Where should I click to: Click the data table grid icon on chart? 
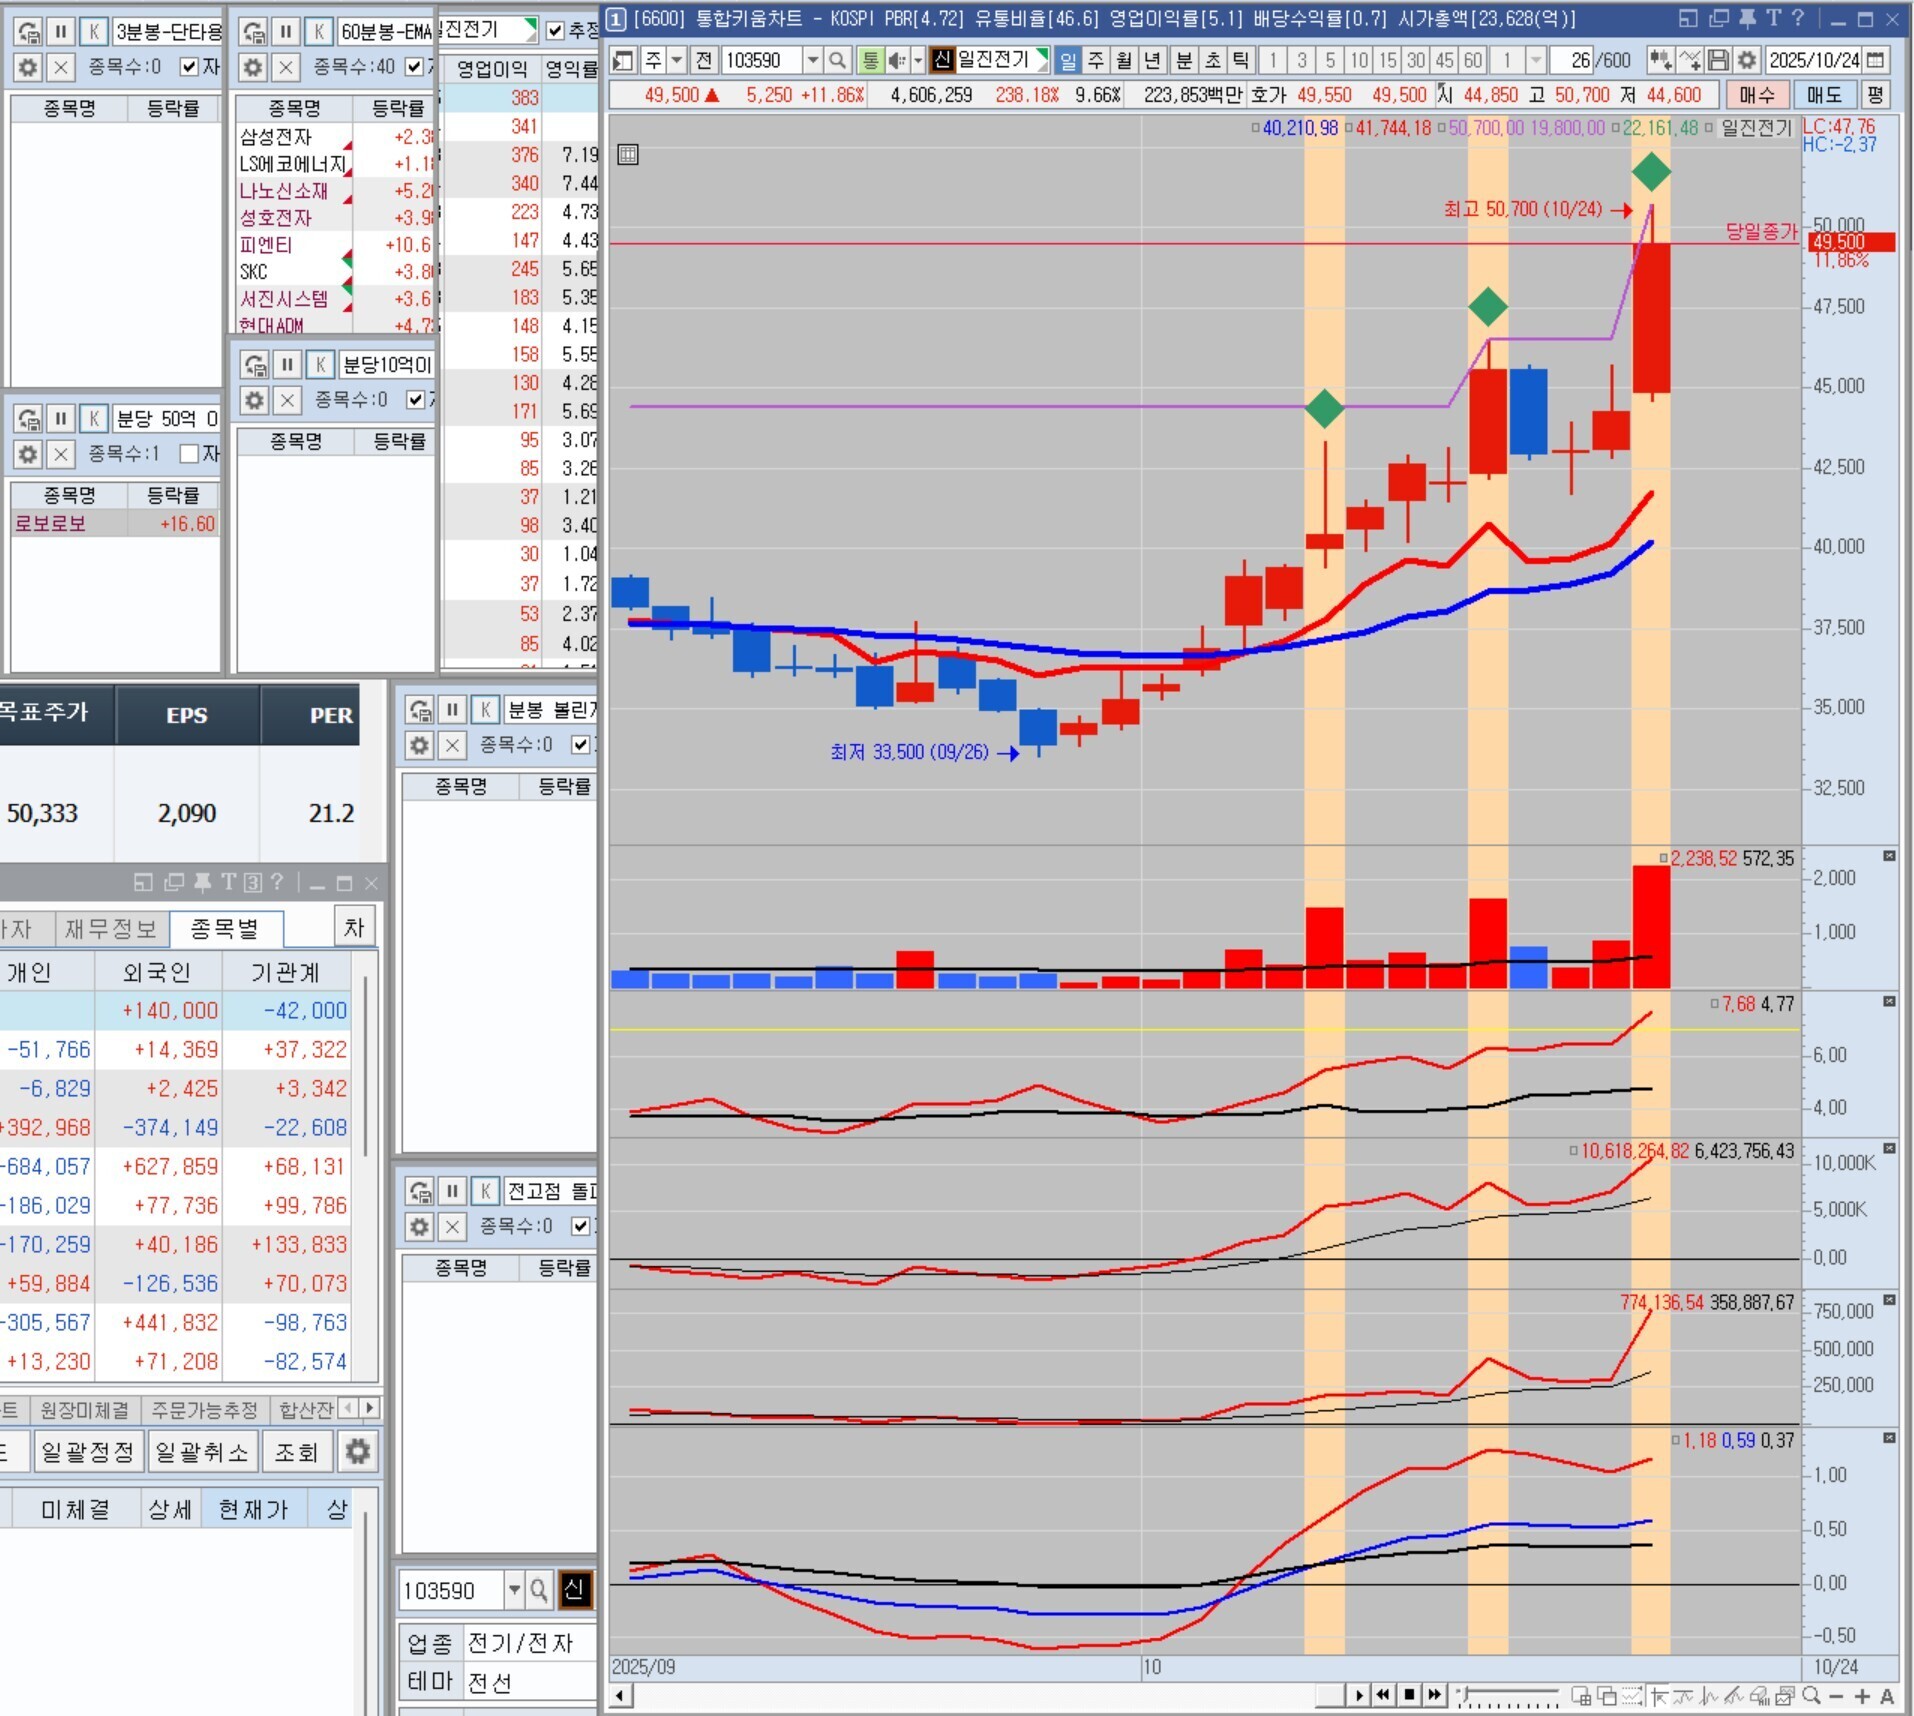pos(628,154)
